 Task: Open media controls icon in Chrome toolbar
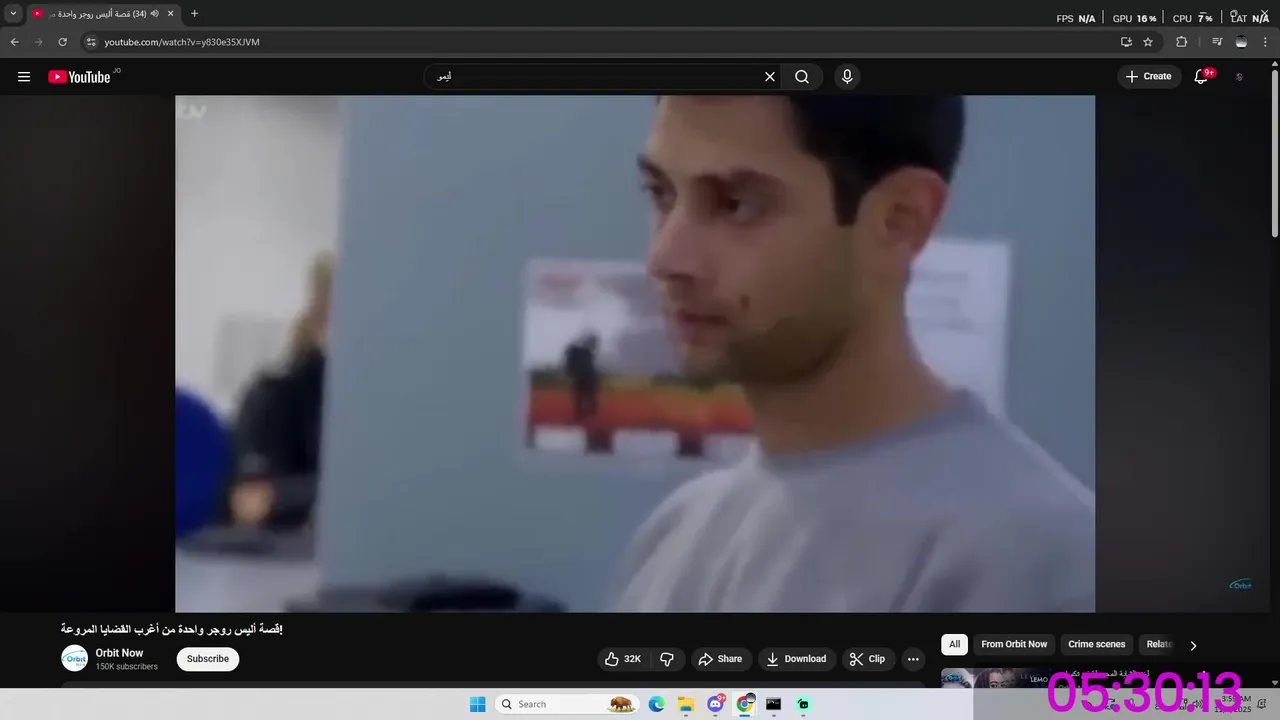(x=1217, y=42)
